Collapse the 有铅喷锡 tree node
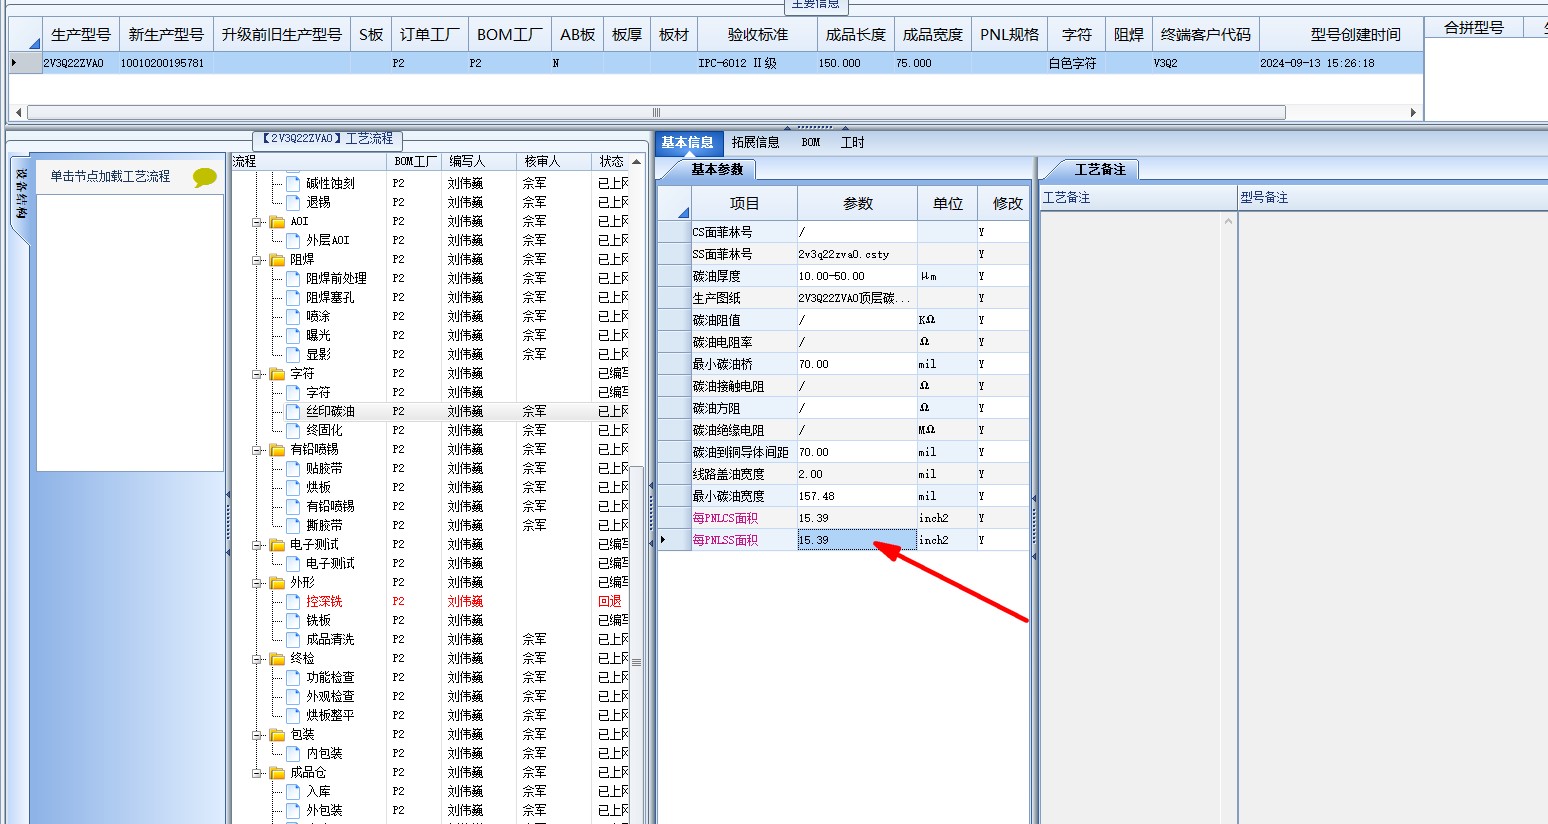 [x=258, y=450]
